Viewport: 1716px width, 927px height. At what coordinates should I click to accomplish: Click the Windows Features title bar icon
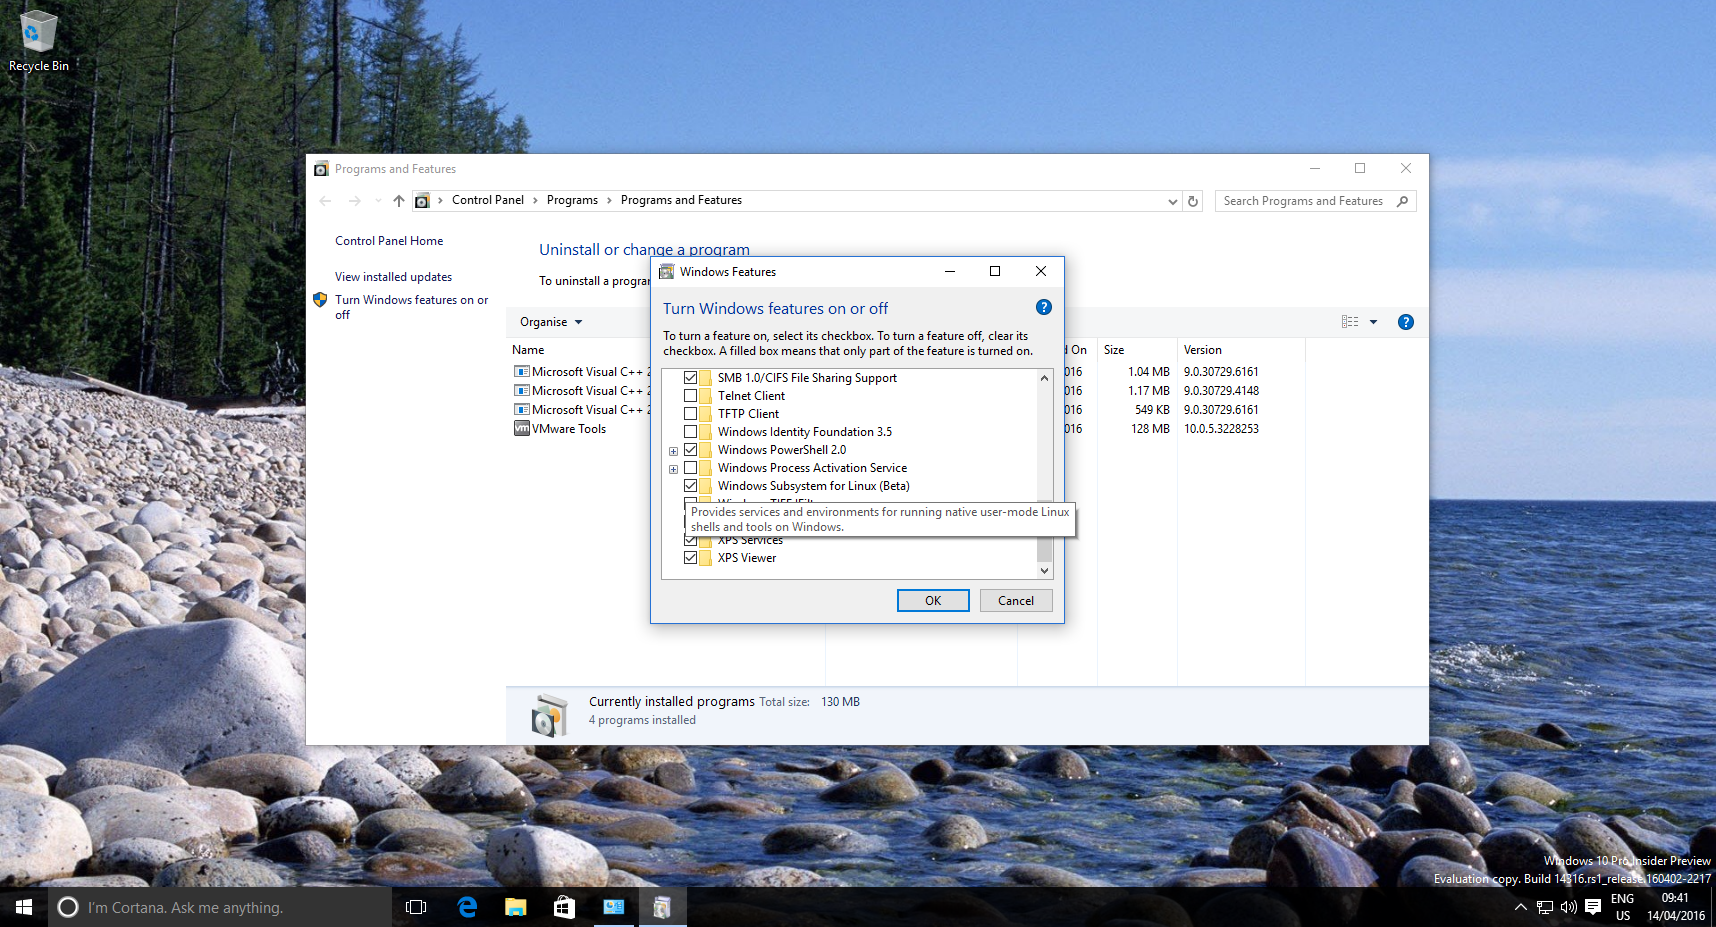point(666,272)
